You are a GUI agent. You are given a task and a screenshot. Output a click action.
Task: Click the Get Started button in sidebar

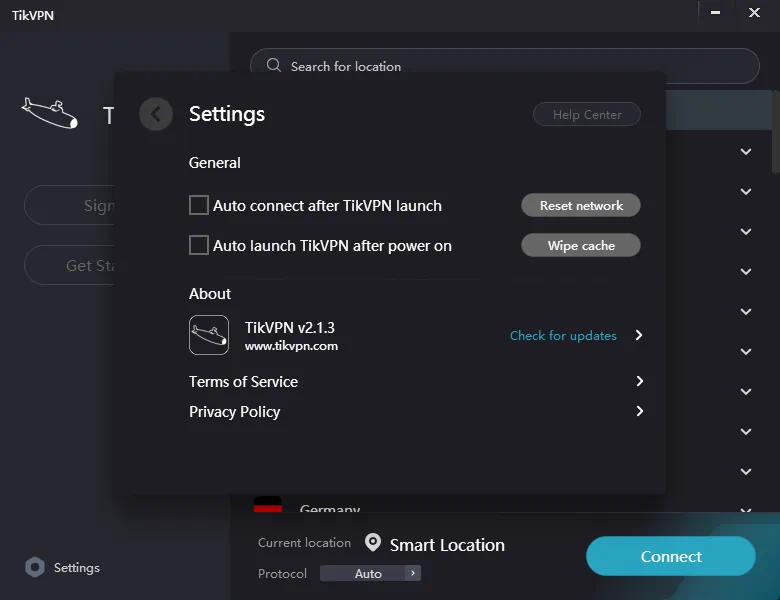[x=70, y=265]
